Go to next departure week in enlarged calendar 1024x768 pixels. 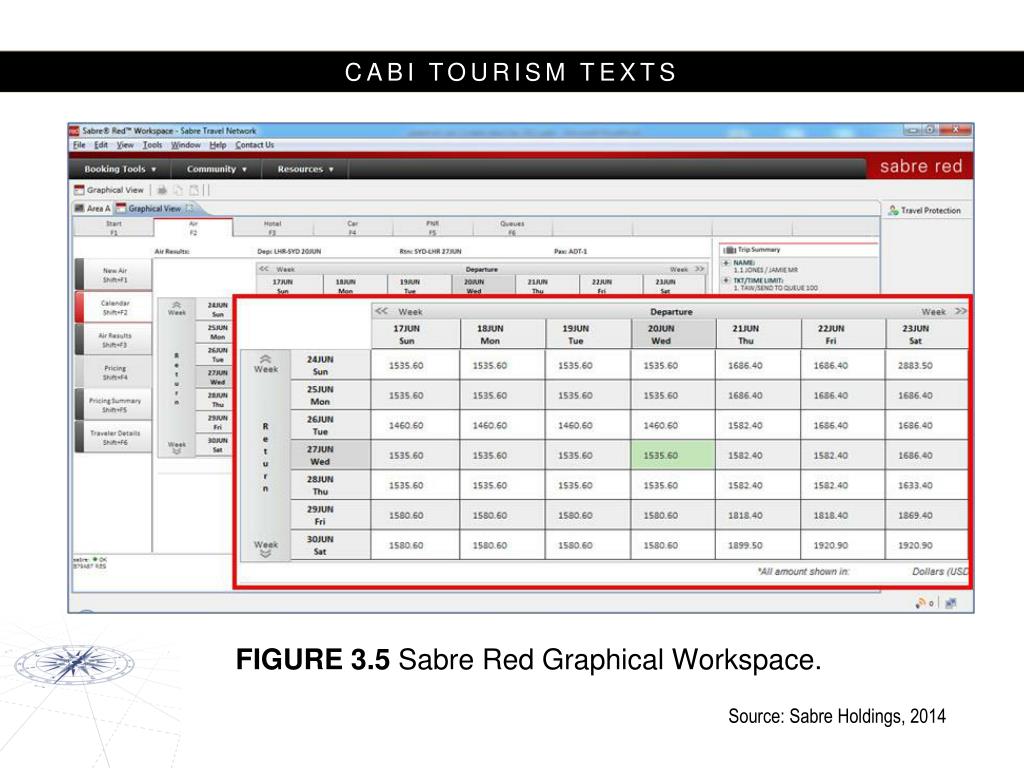click(x=960, y=312)
